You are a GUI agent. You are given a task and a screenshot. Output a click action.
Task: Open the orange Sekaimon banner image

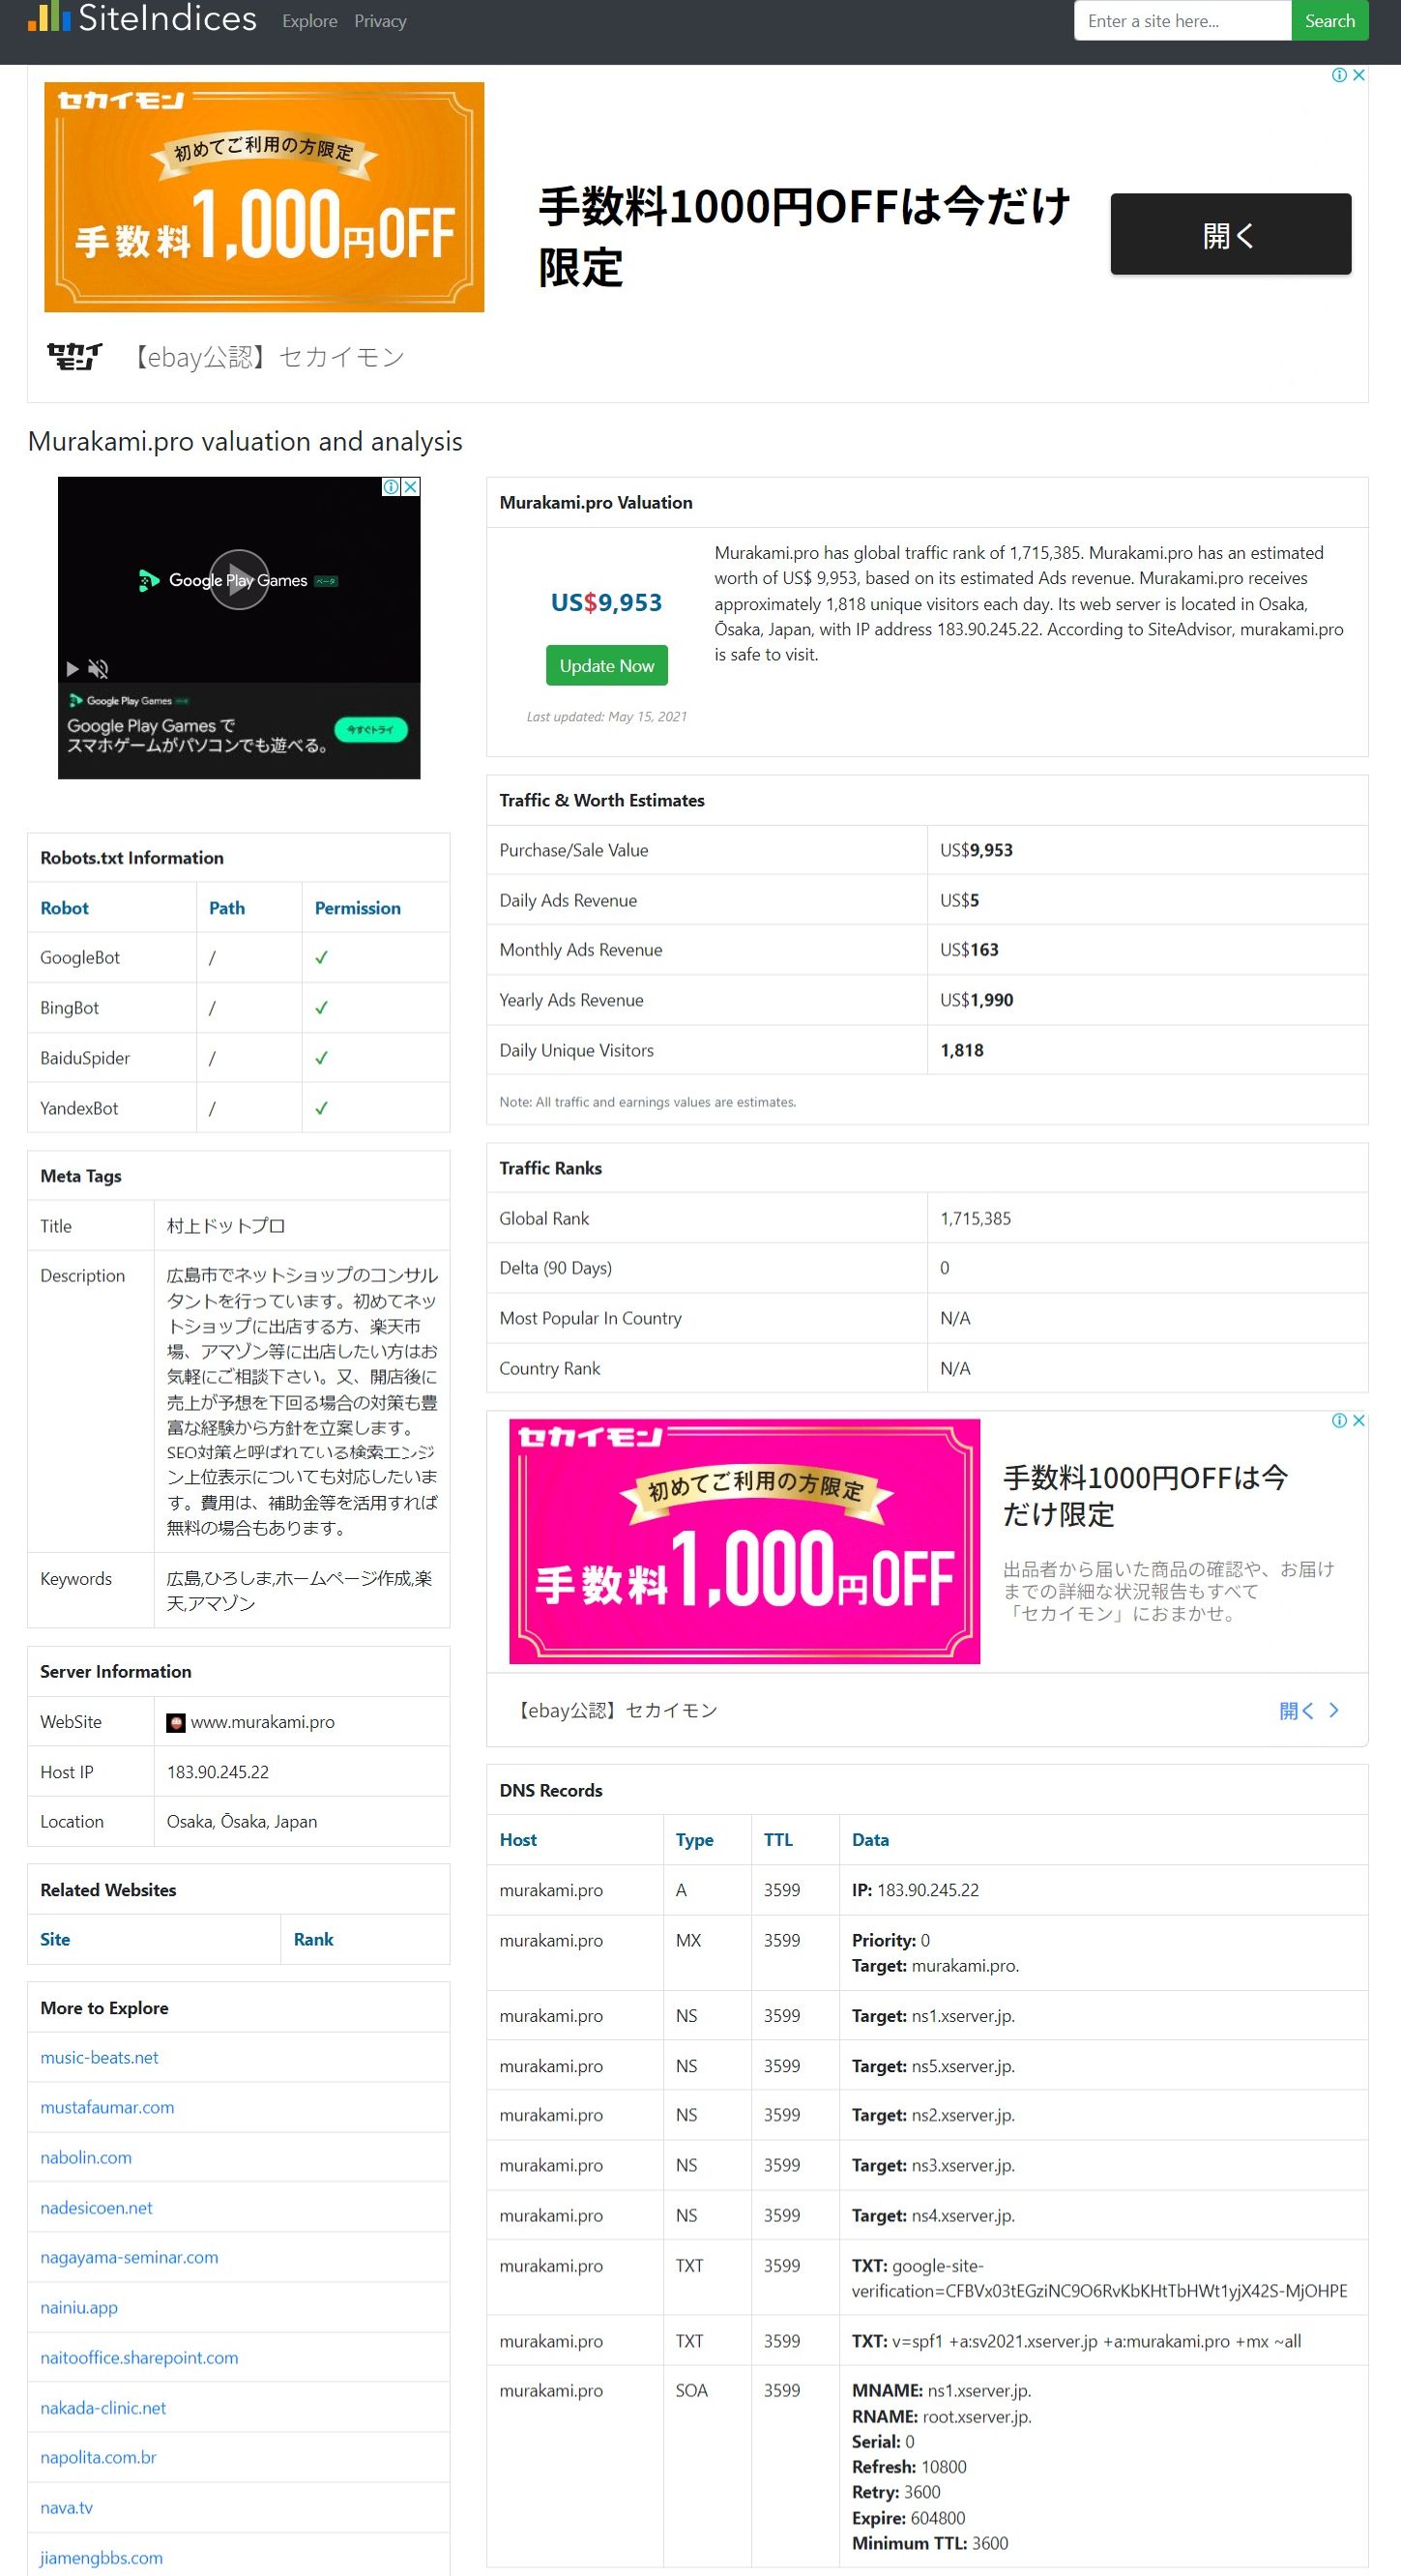264,197
